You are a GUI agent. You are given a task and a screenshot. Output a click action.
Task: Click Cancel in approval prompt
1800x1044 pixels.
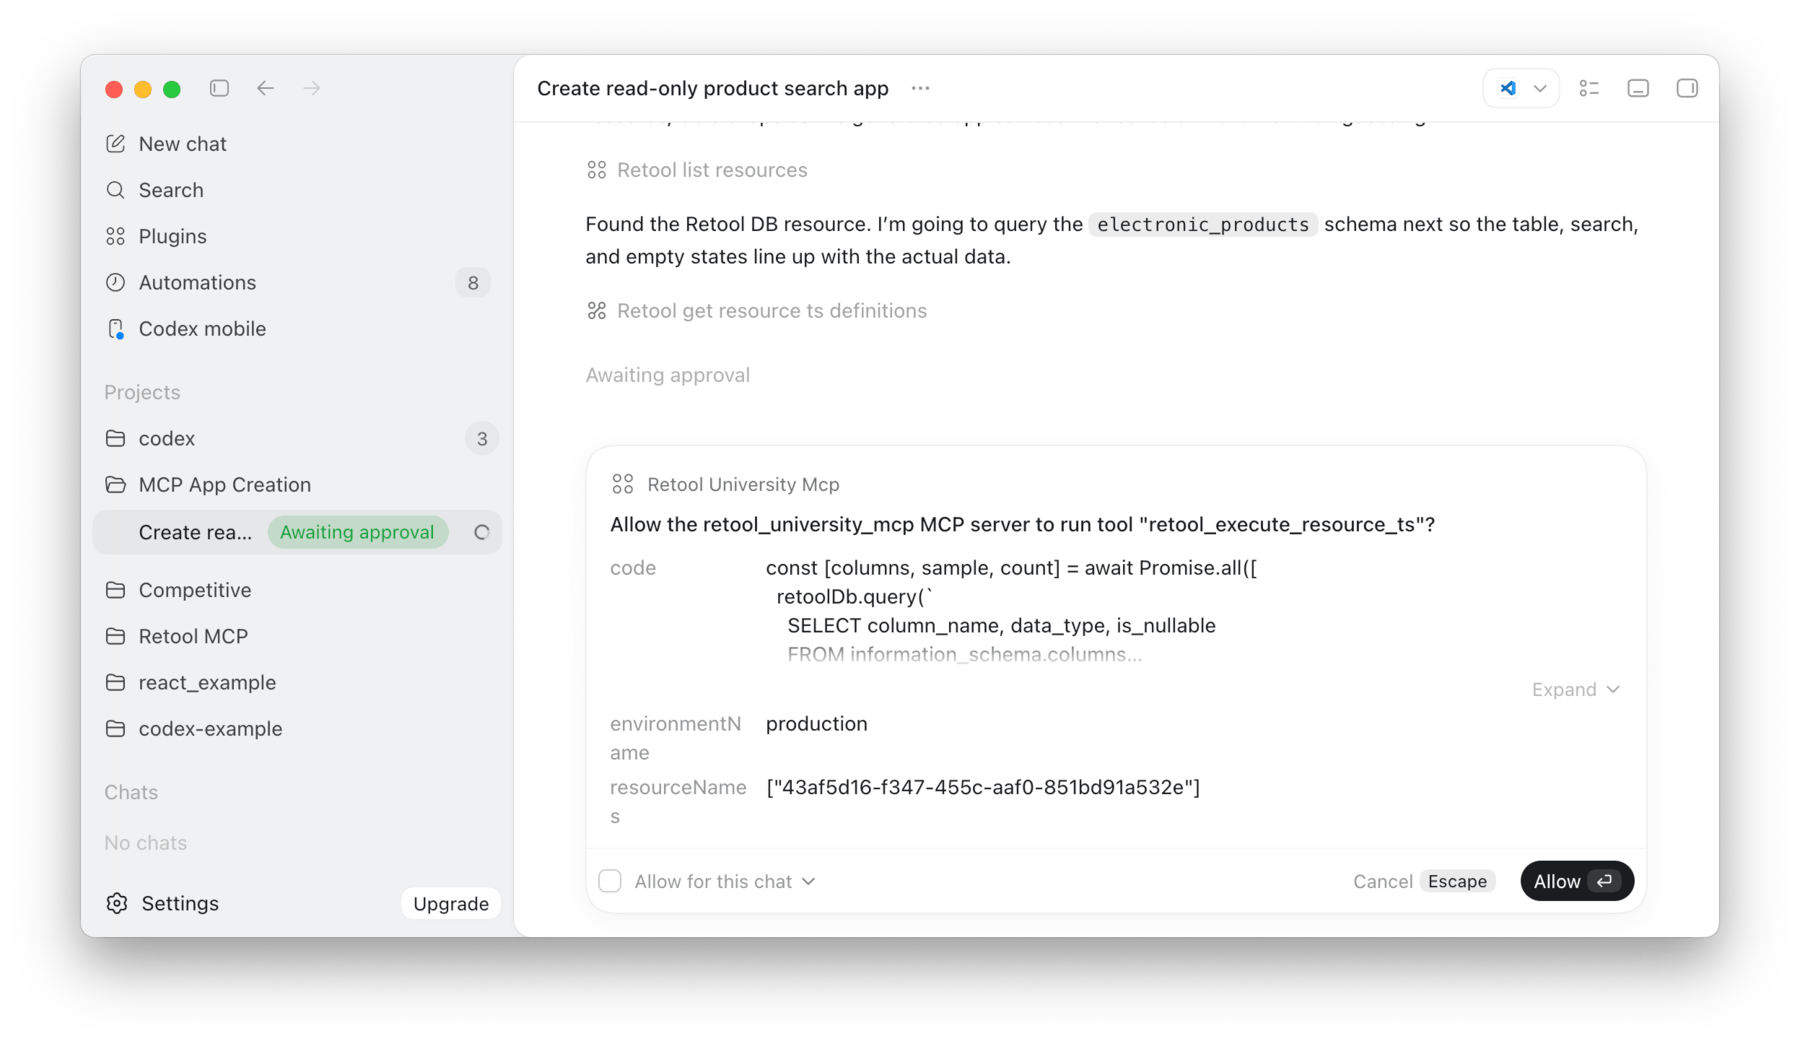1383,881
